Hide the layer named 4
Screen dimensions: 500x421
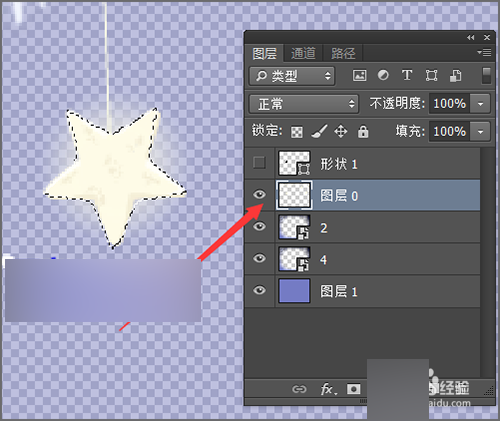coord(259,258)
